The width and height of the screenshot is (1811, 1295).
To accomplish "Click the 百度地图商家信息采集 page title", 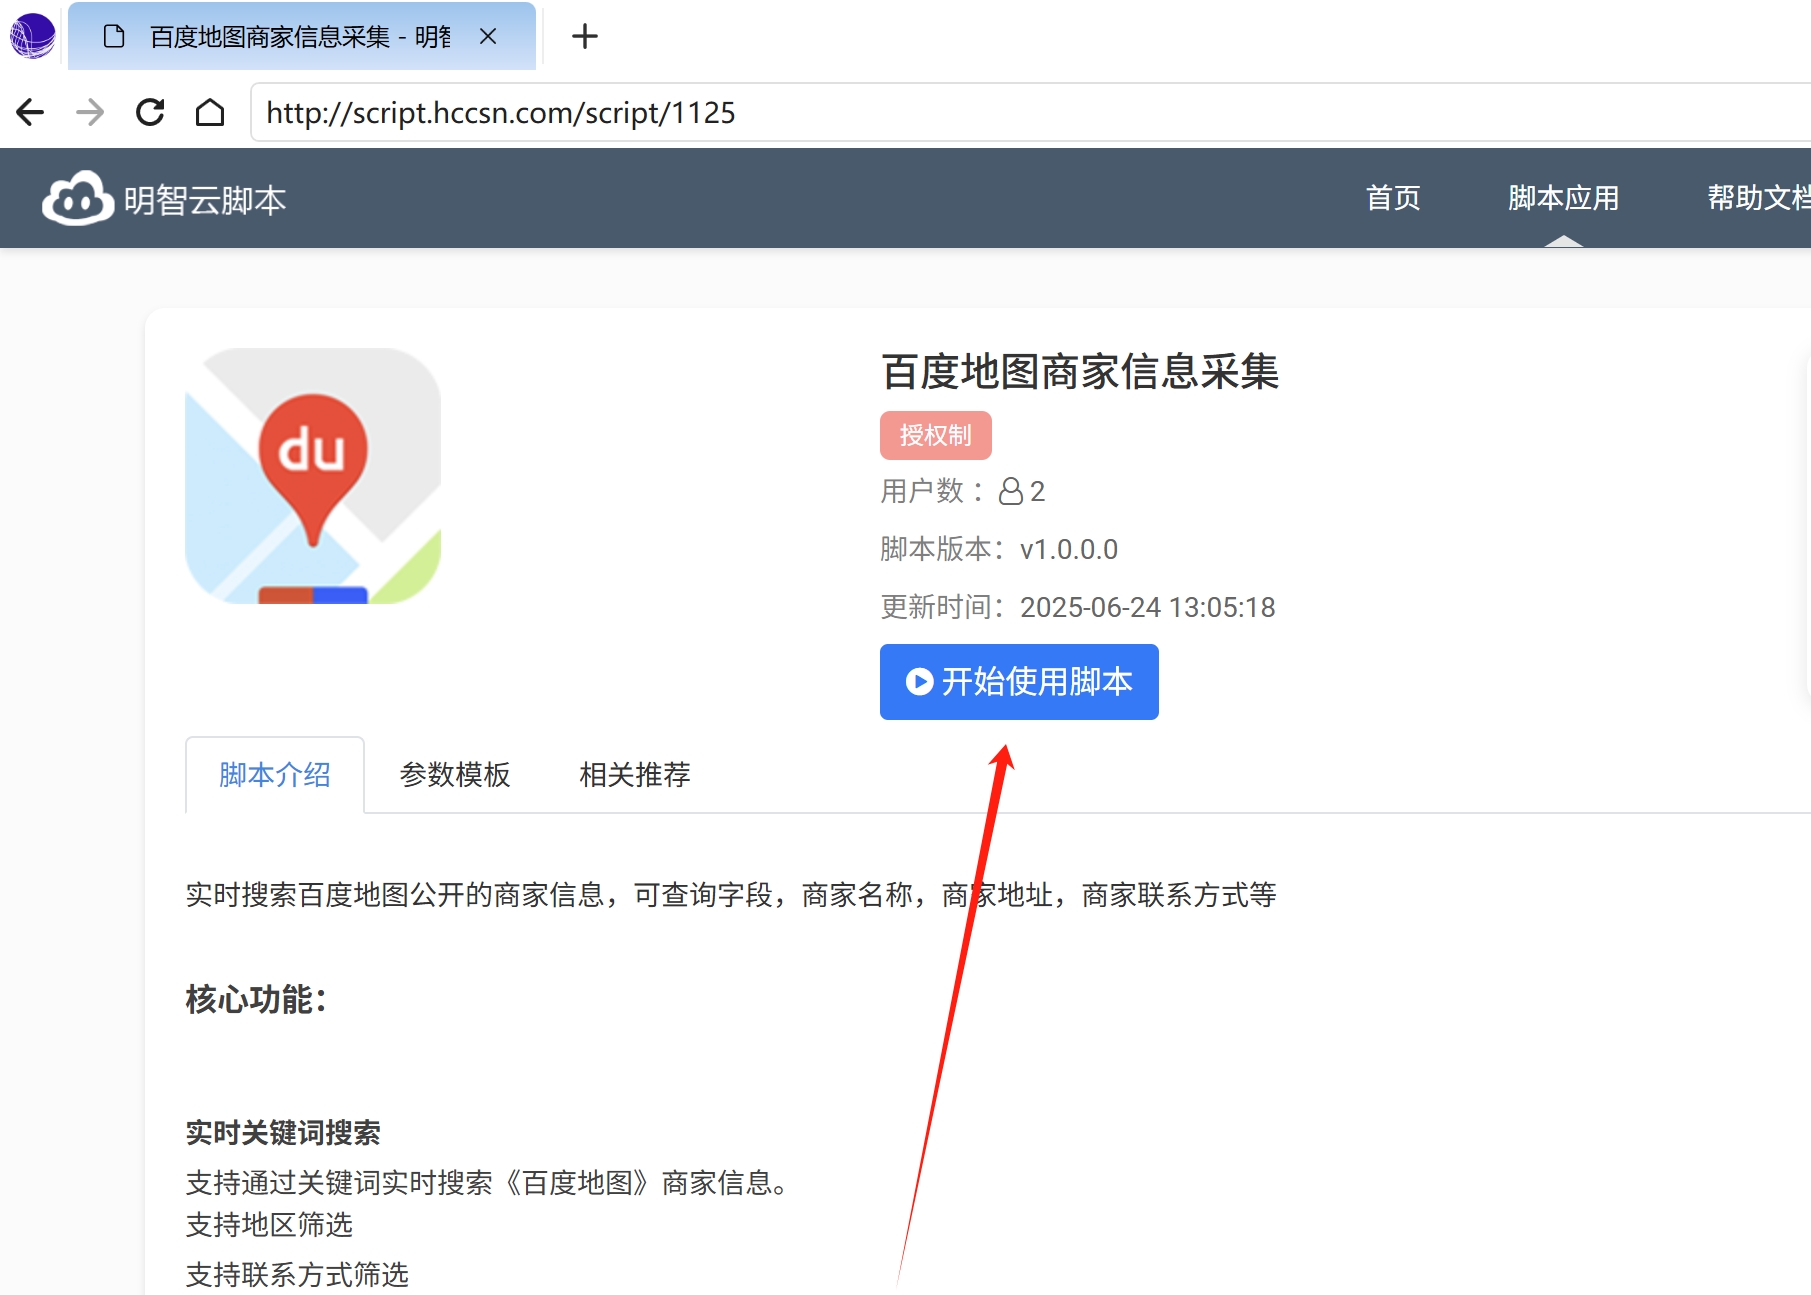I will tap(1080, 372).
